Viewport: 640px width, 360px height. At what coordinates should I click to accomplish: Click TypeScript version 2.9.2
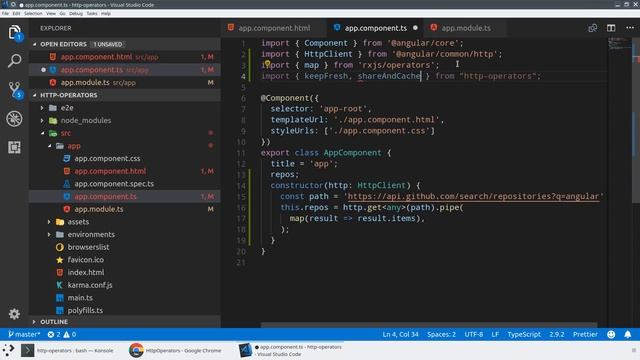coord(557,334)
